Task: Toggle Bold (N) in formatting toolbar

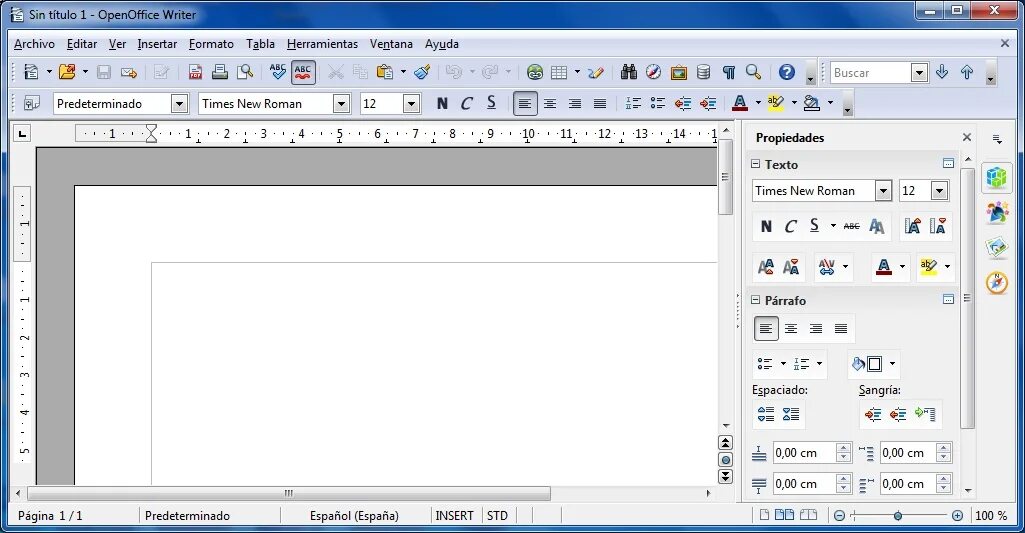Action: tap(442, 103)
